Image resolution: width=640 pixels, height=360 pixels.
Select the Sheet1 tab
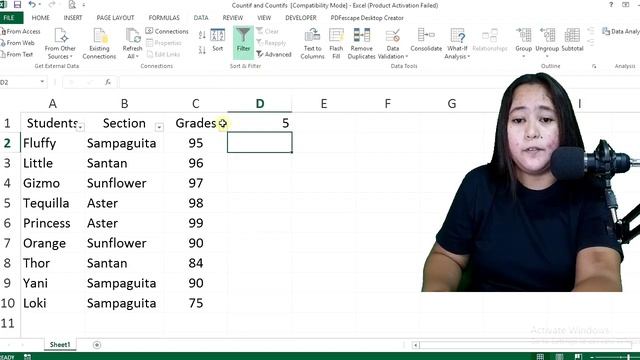pos(60,345)
